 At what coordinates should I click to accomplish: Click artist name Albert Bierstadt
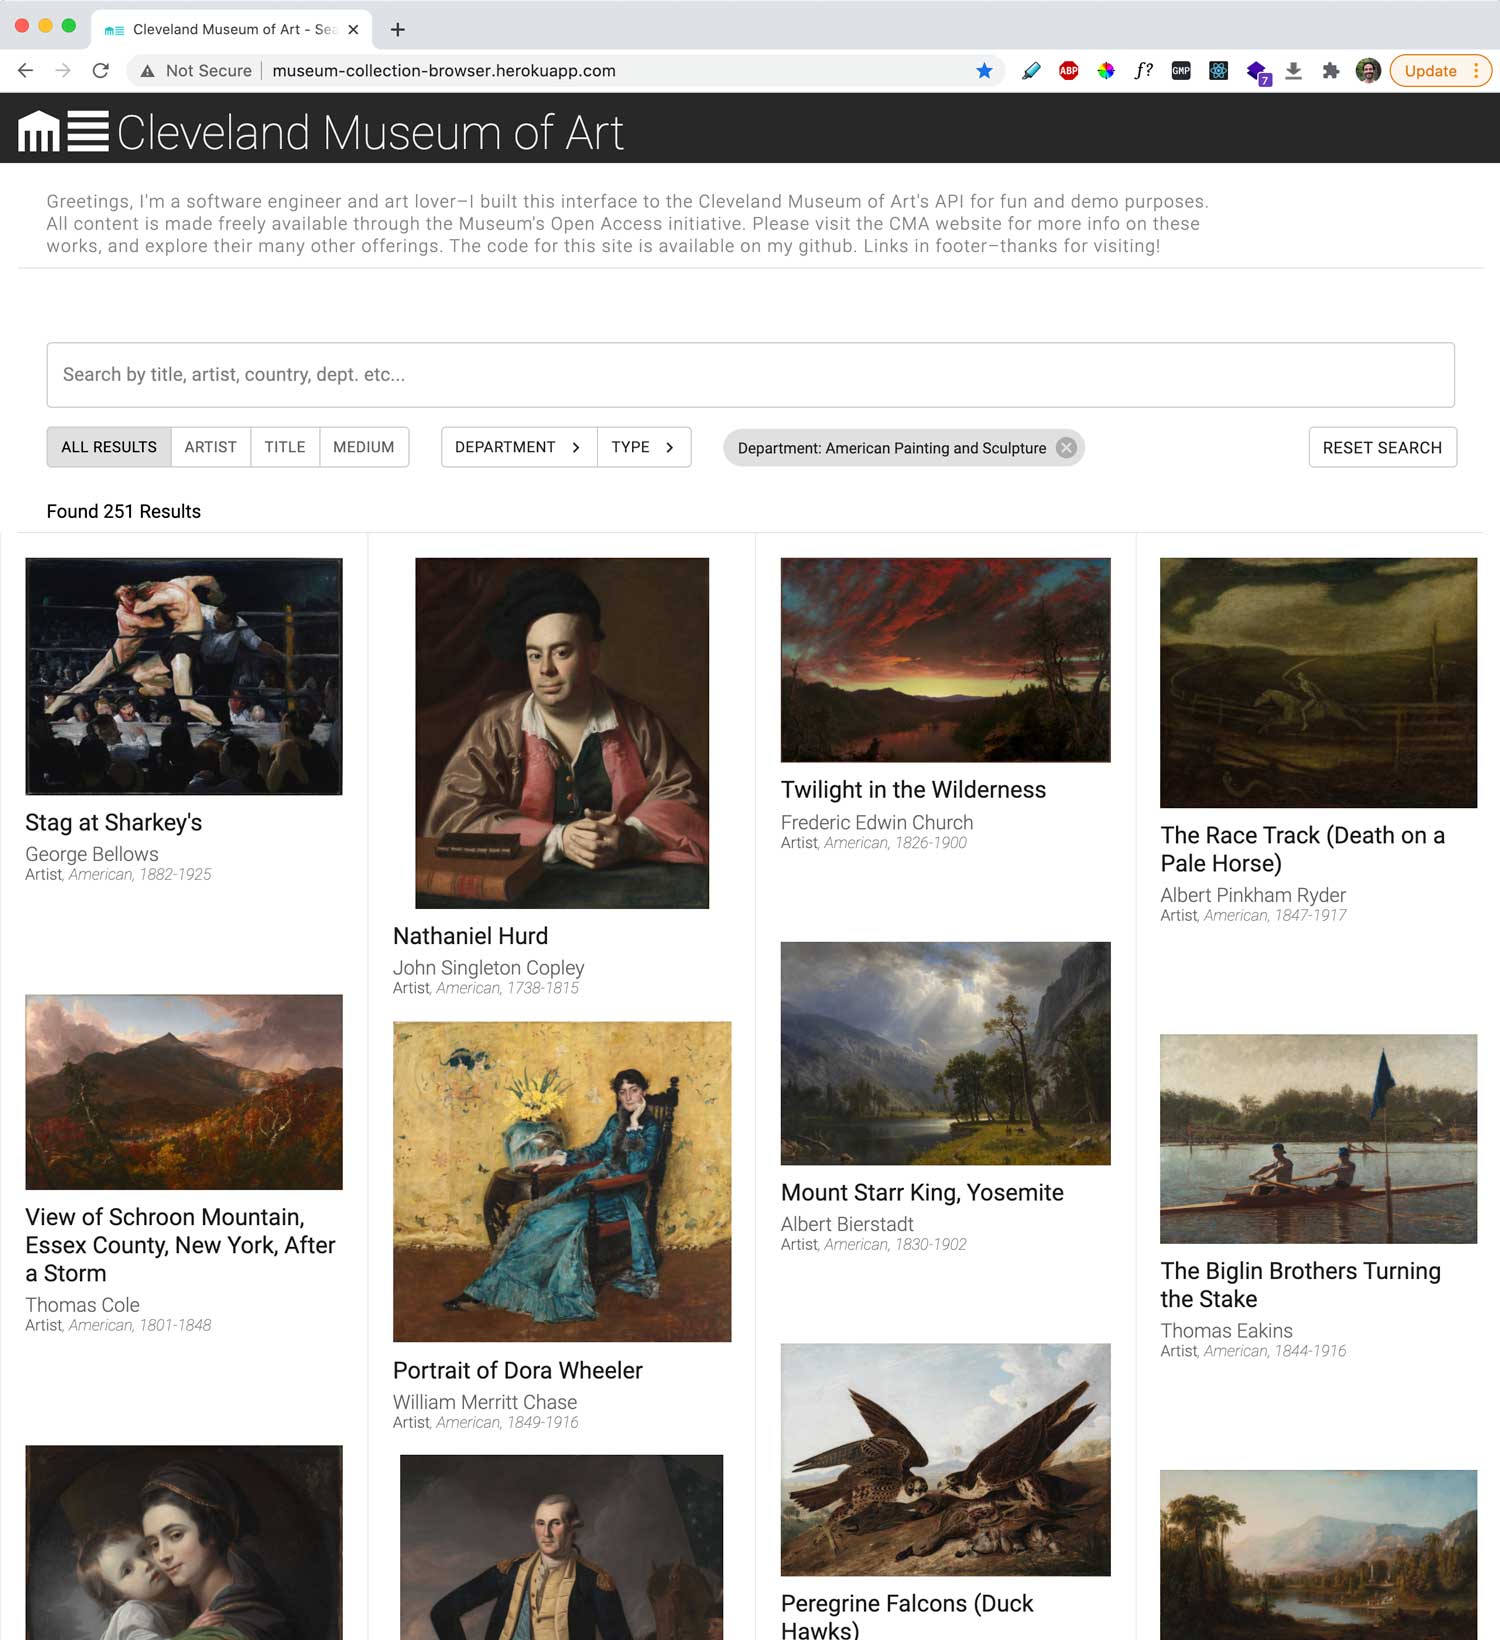coord(847,1224)
